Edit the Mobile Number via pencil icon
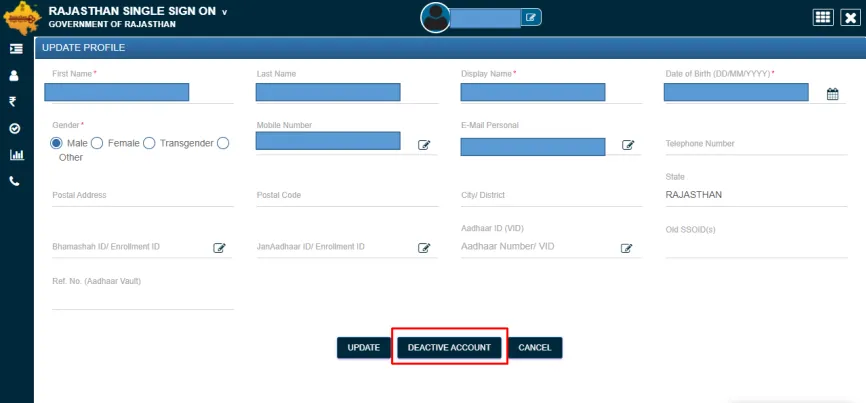Screen dimensions: 866x403 tap(424, 145)
